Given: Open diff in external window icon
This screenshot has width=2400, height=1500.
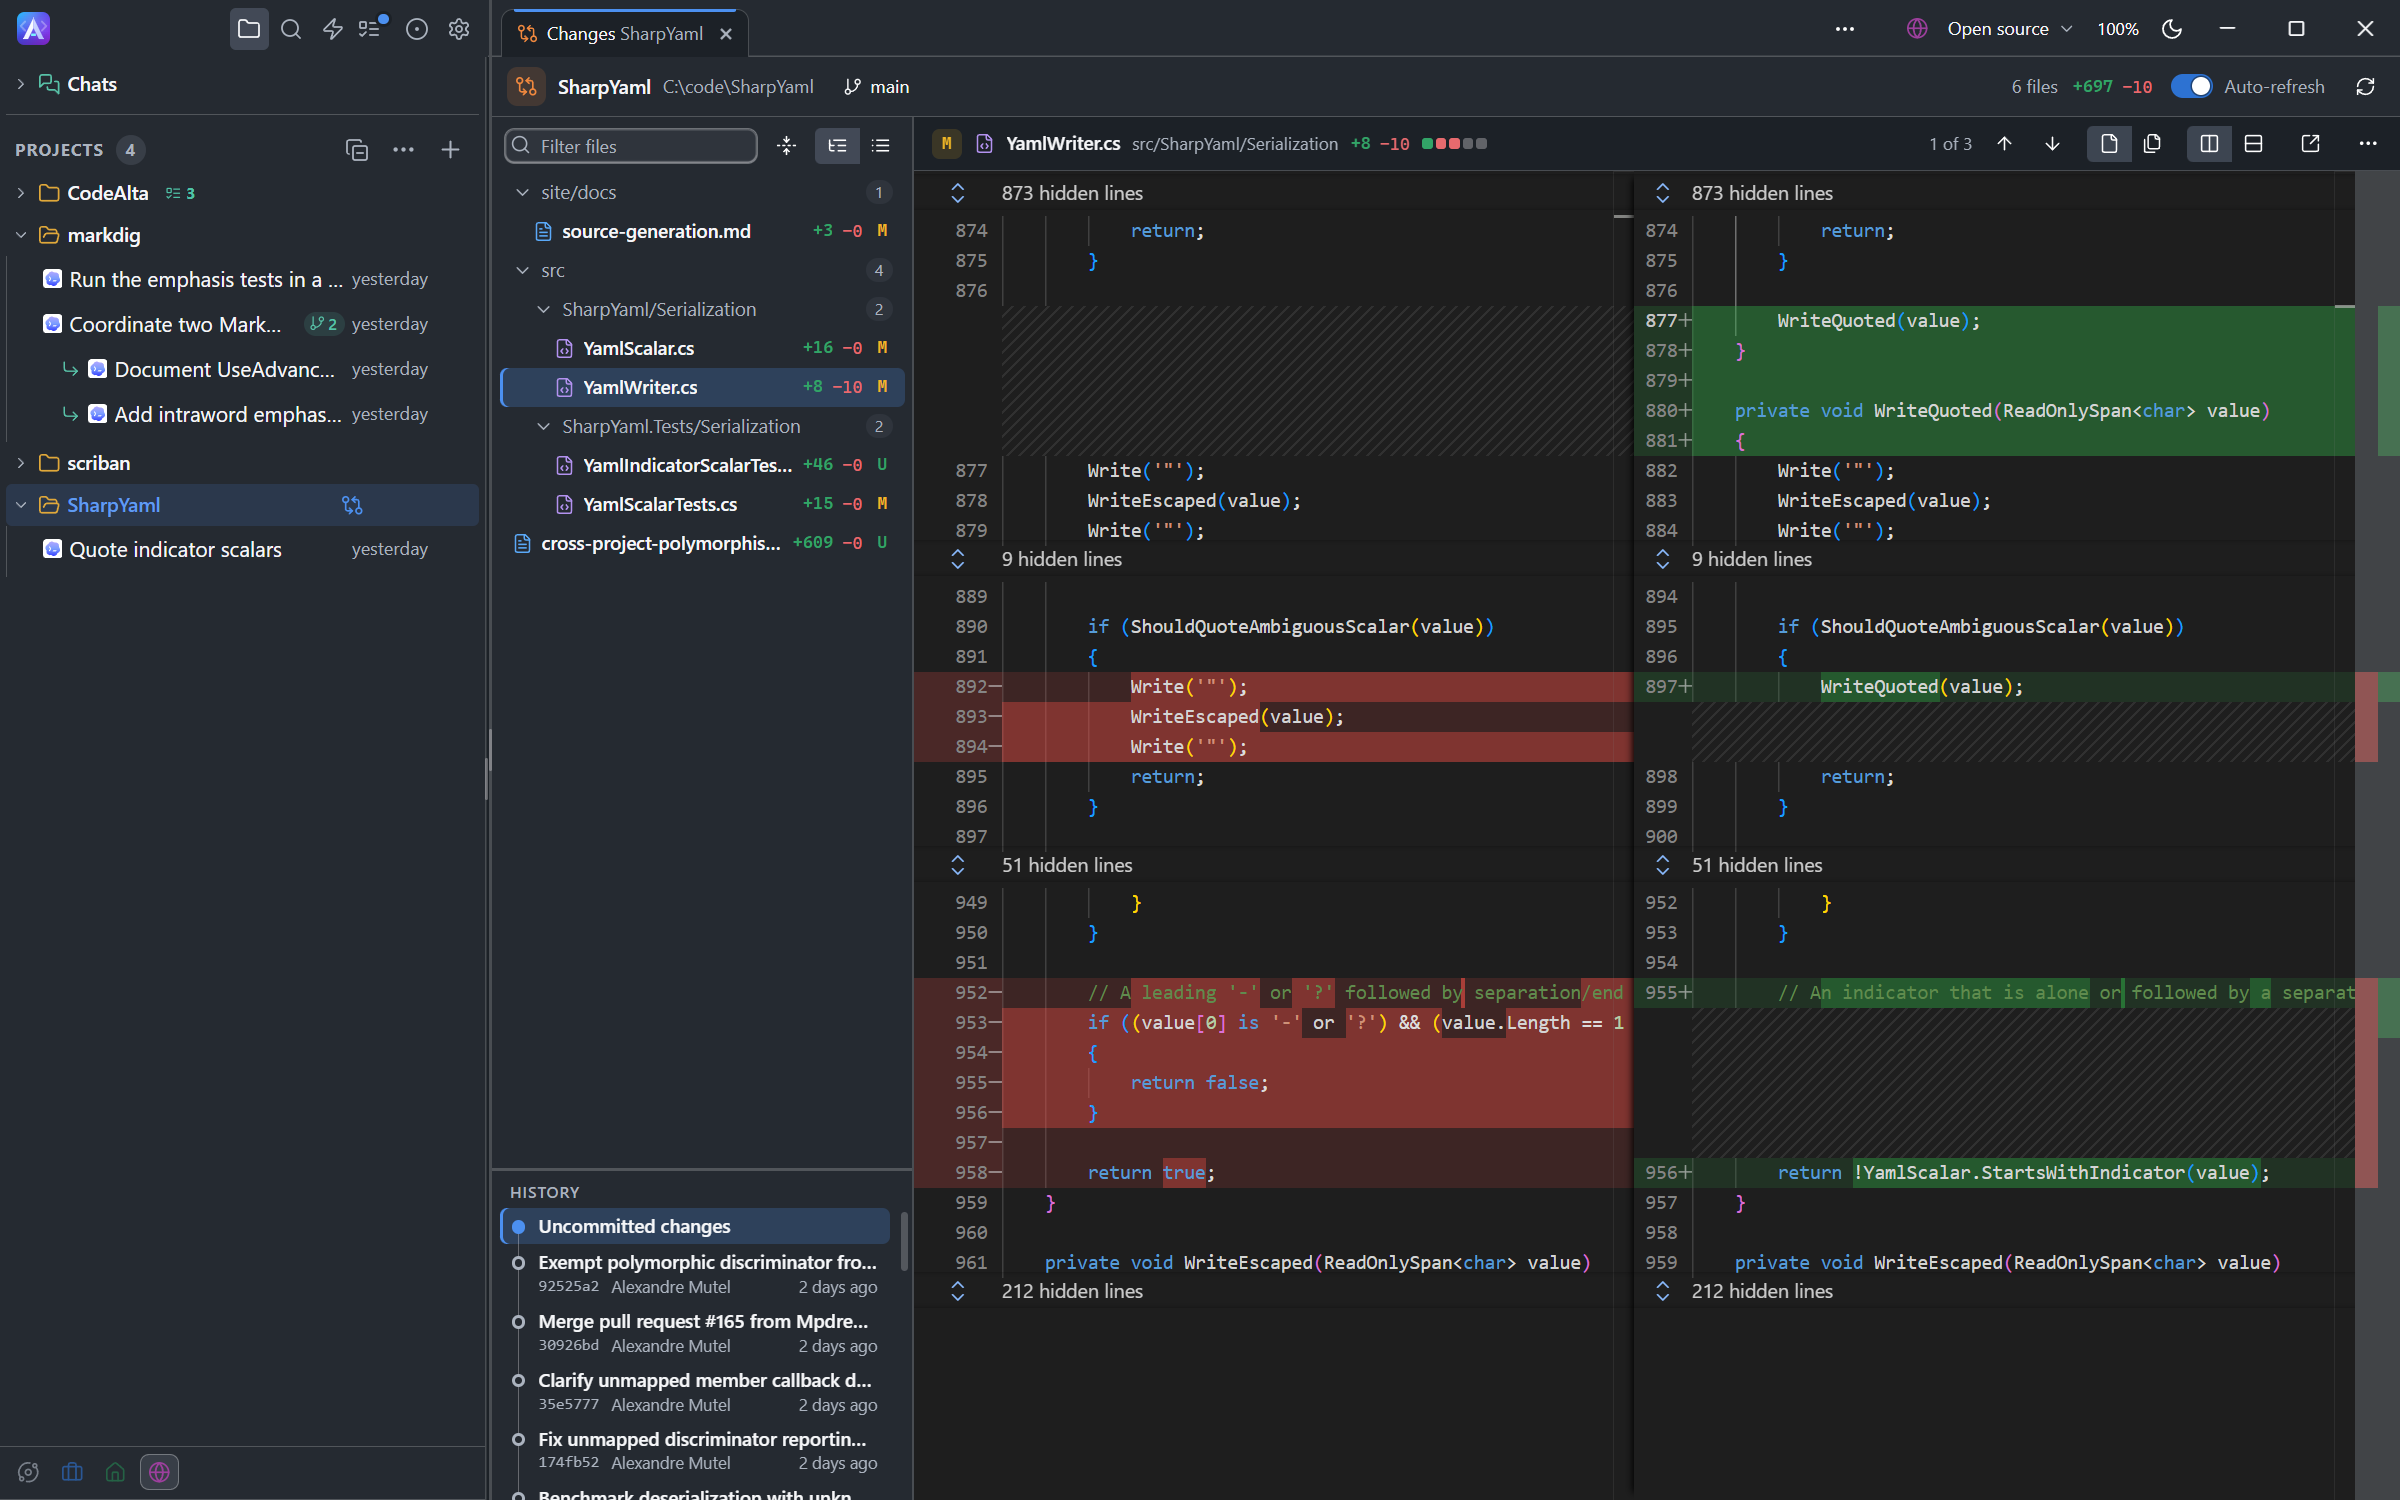Looking at the screenshot, I should pos(2310,144).
